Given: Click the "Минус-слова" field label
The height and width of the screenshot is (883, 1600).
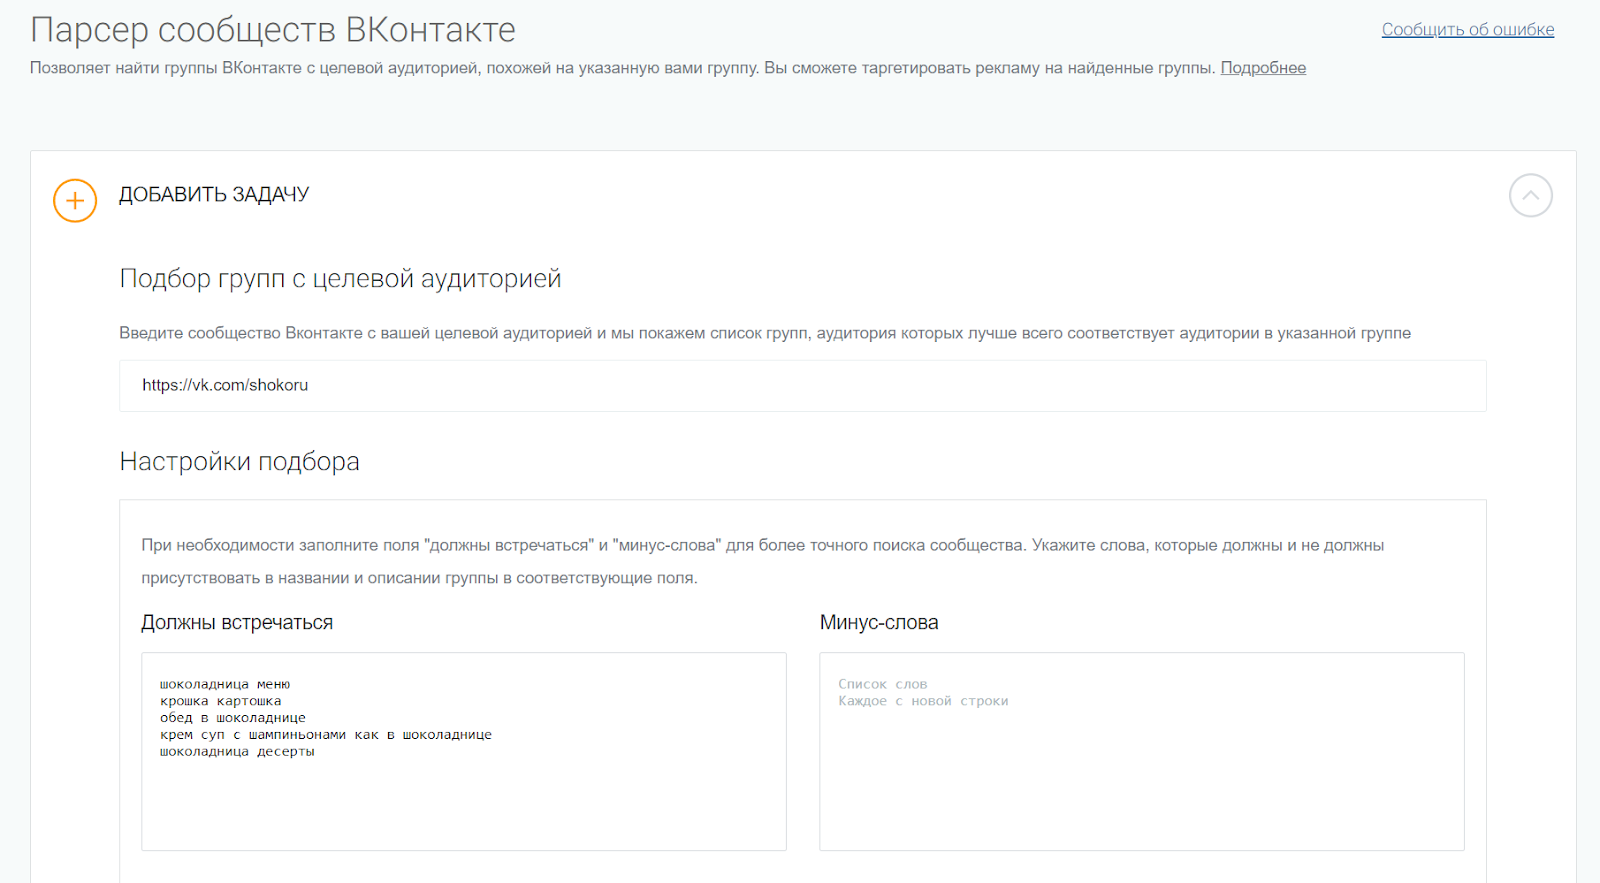Looking at the screenshot, I should [x=878, y=623].
